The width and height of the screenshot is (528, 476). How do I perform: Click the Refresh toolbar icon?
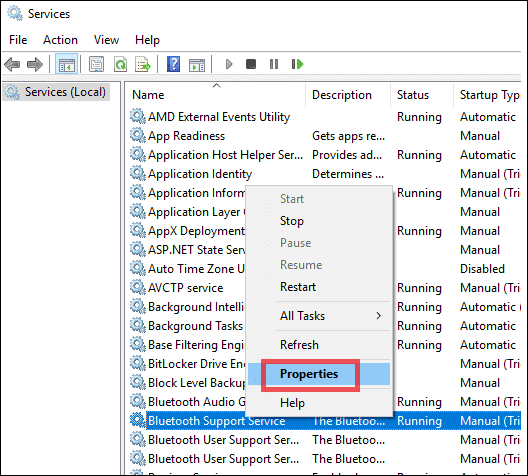[121, 64]
